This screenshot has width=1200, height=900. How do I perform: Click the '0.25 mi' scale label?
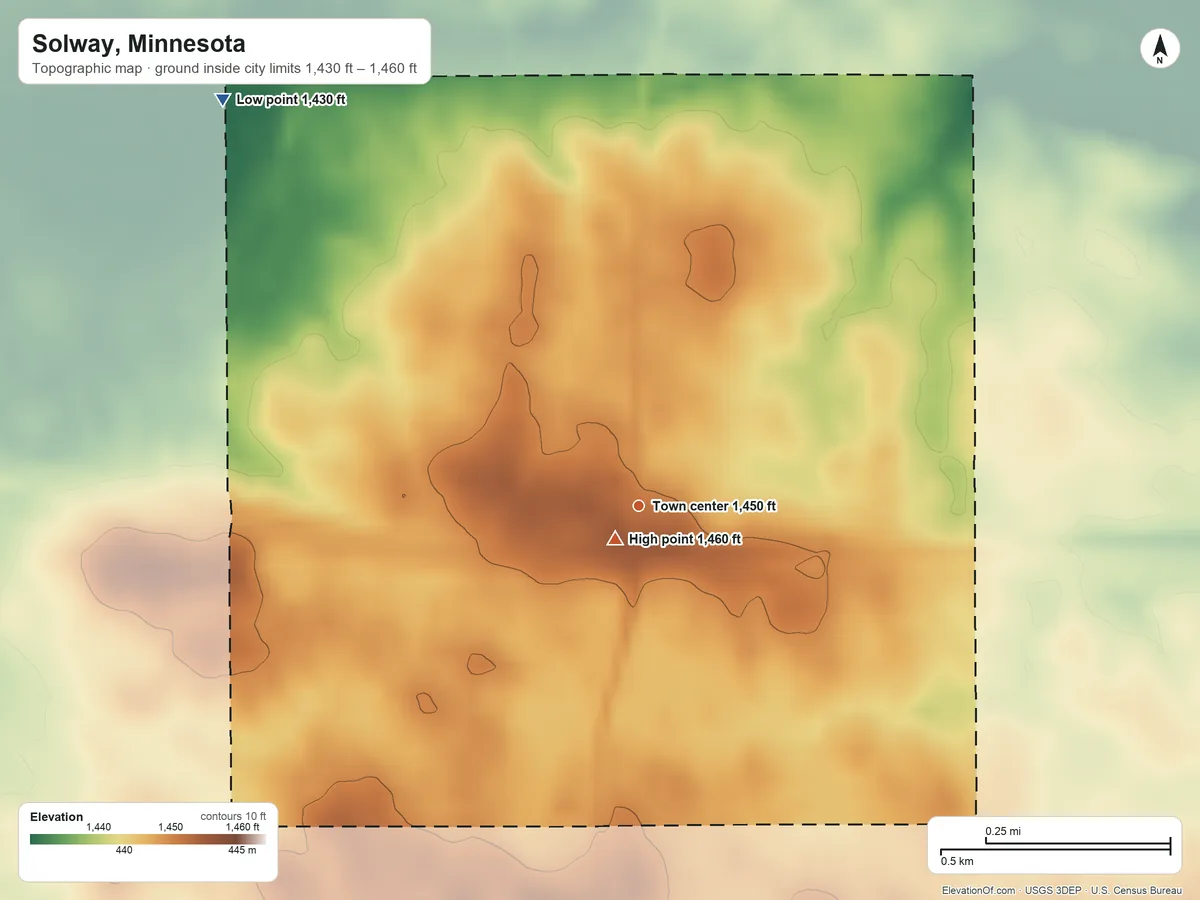(x=1003, y=831)
